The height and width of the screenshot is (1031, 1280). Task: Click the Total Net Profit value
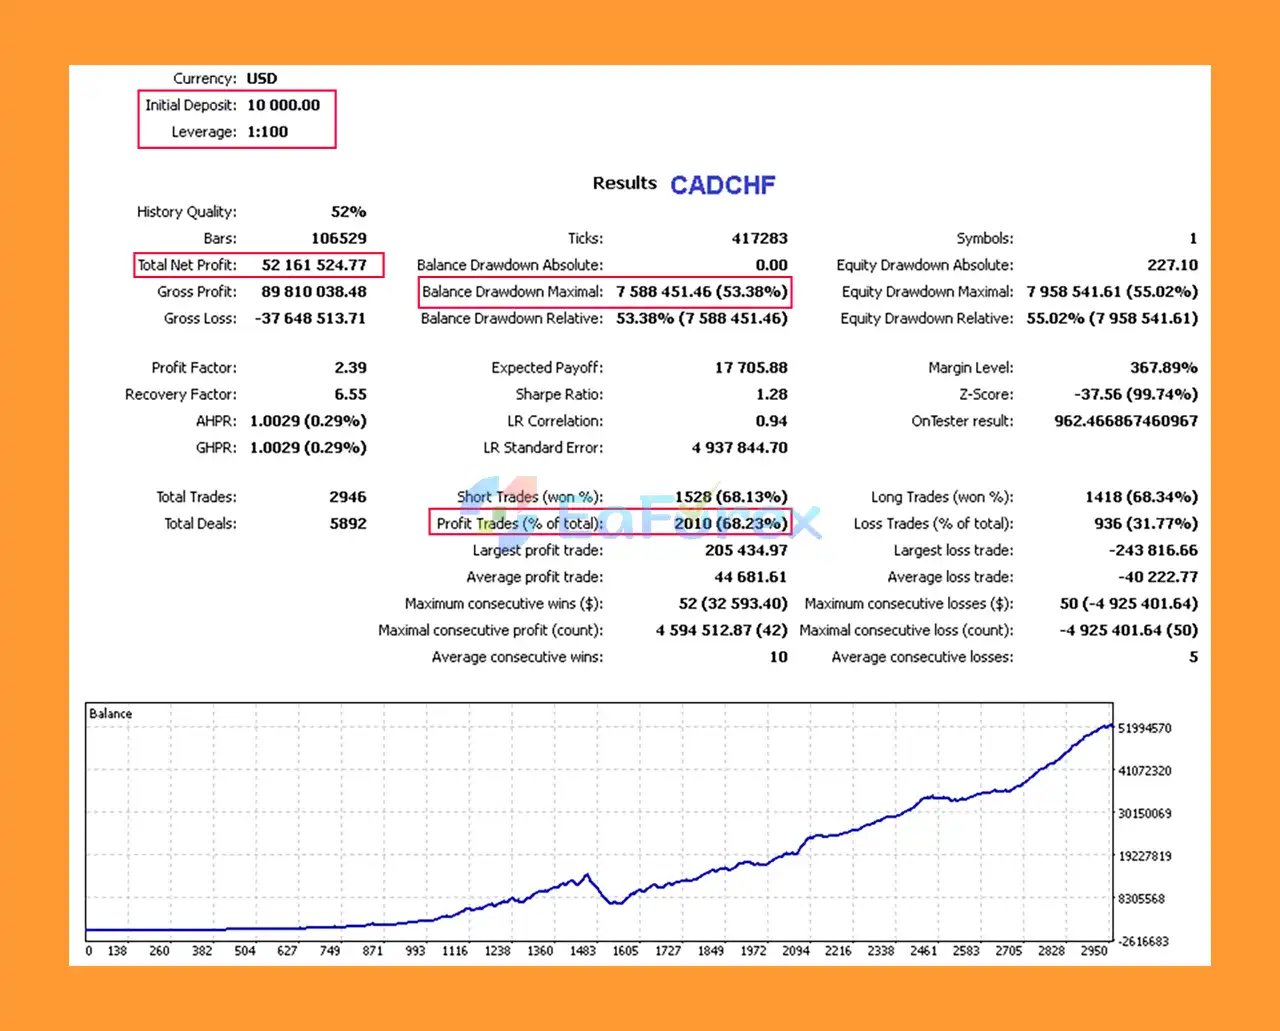point(314,265)
